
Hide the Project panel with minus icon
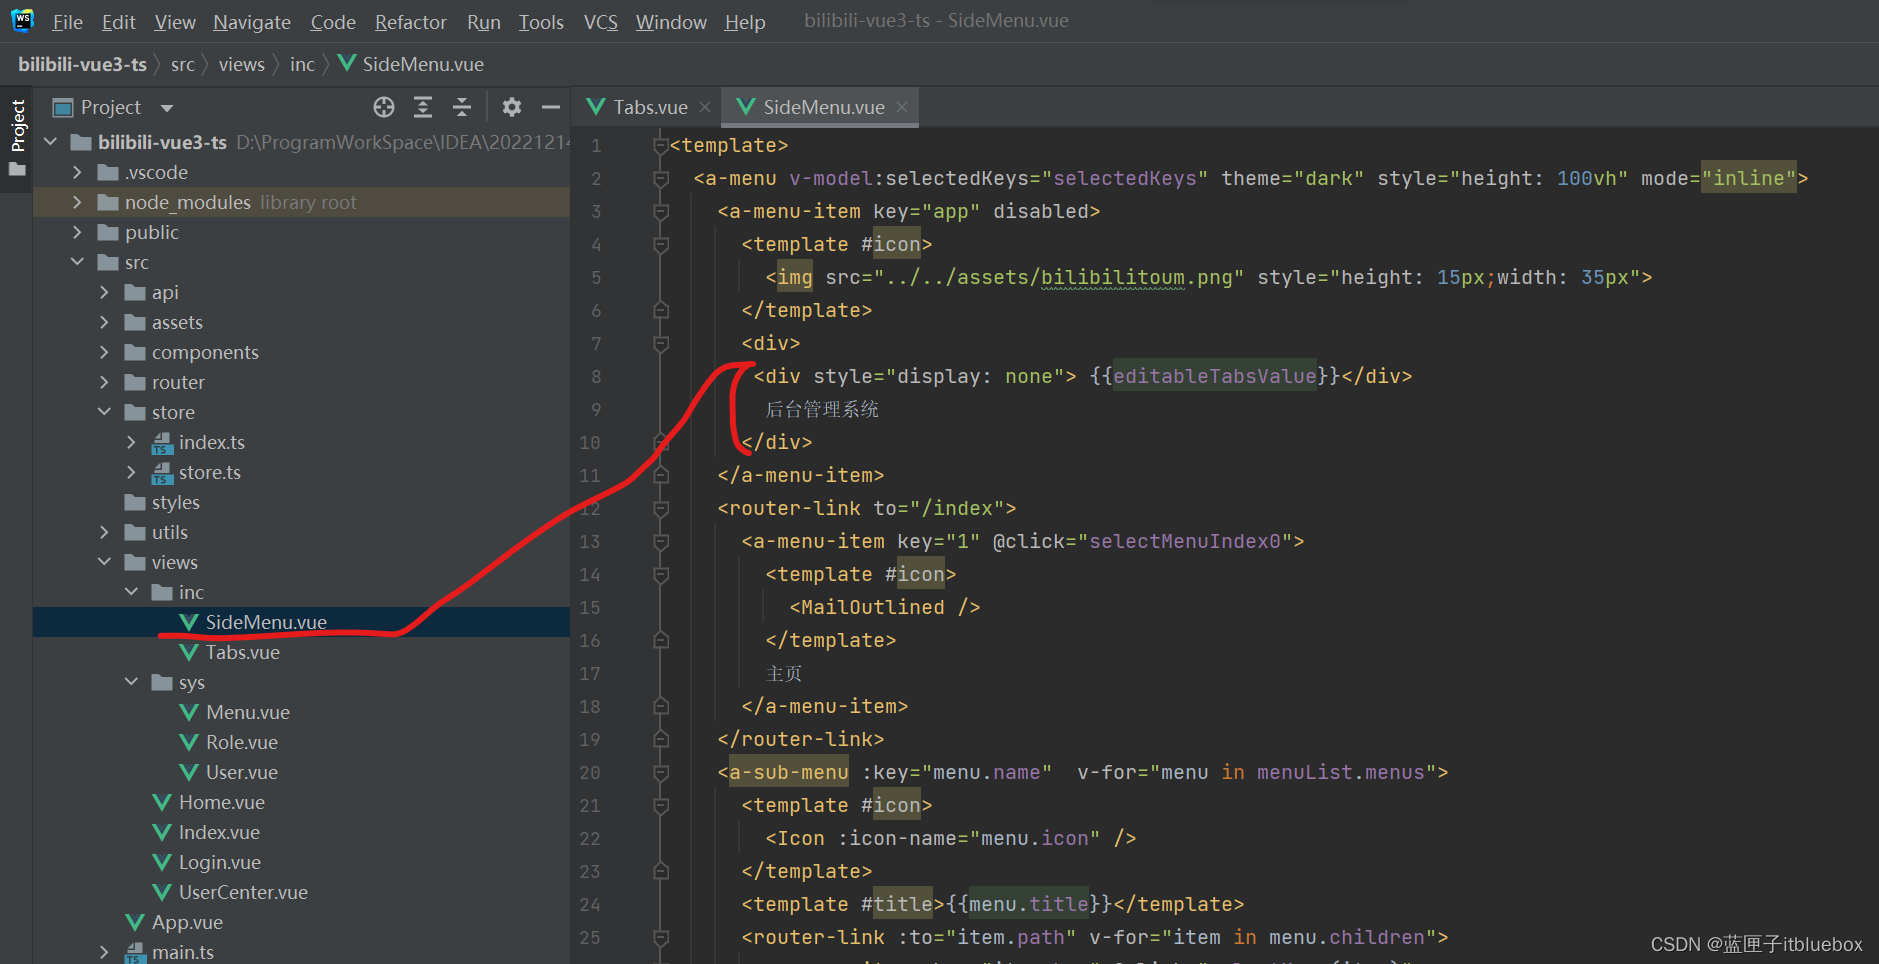550,107
